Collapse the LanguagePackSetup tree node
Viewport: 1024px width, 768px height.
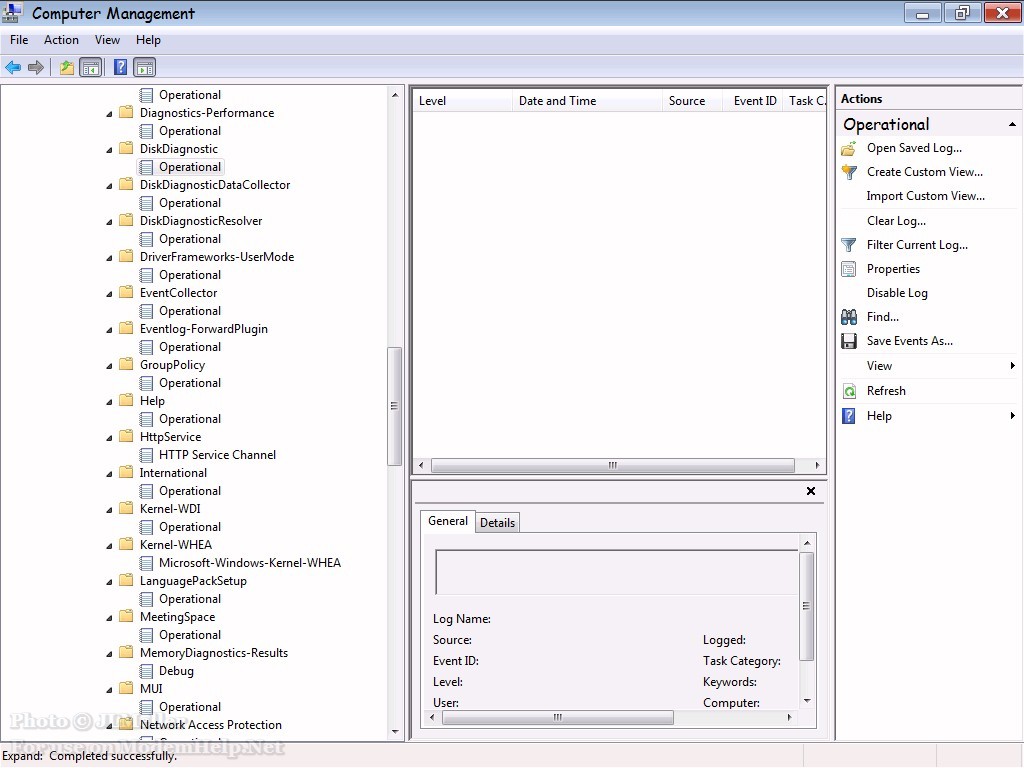coord(109,582)
